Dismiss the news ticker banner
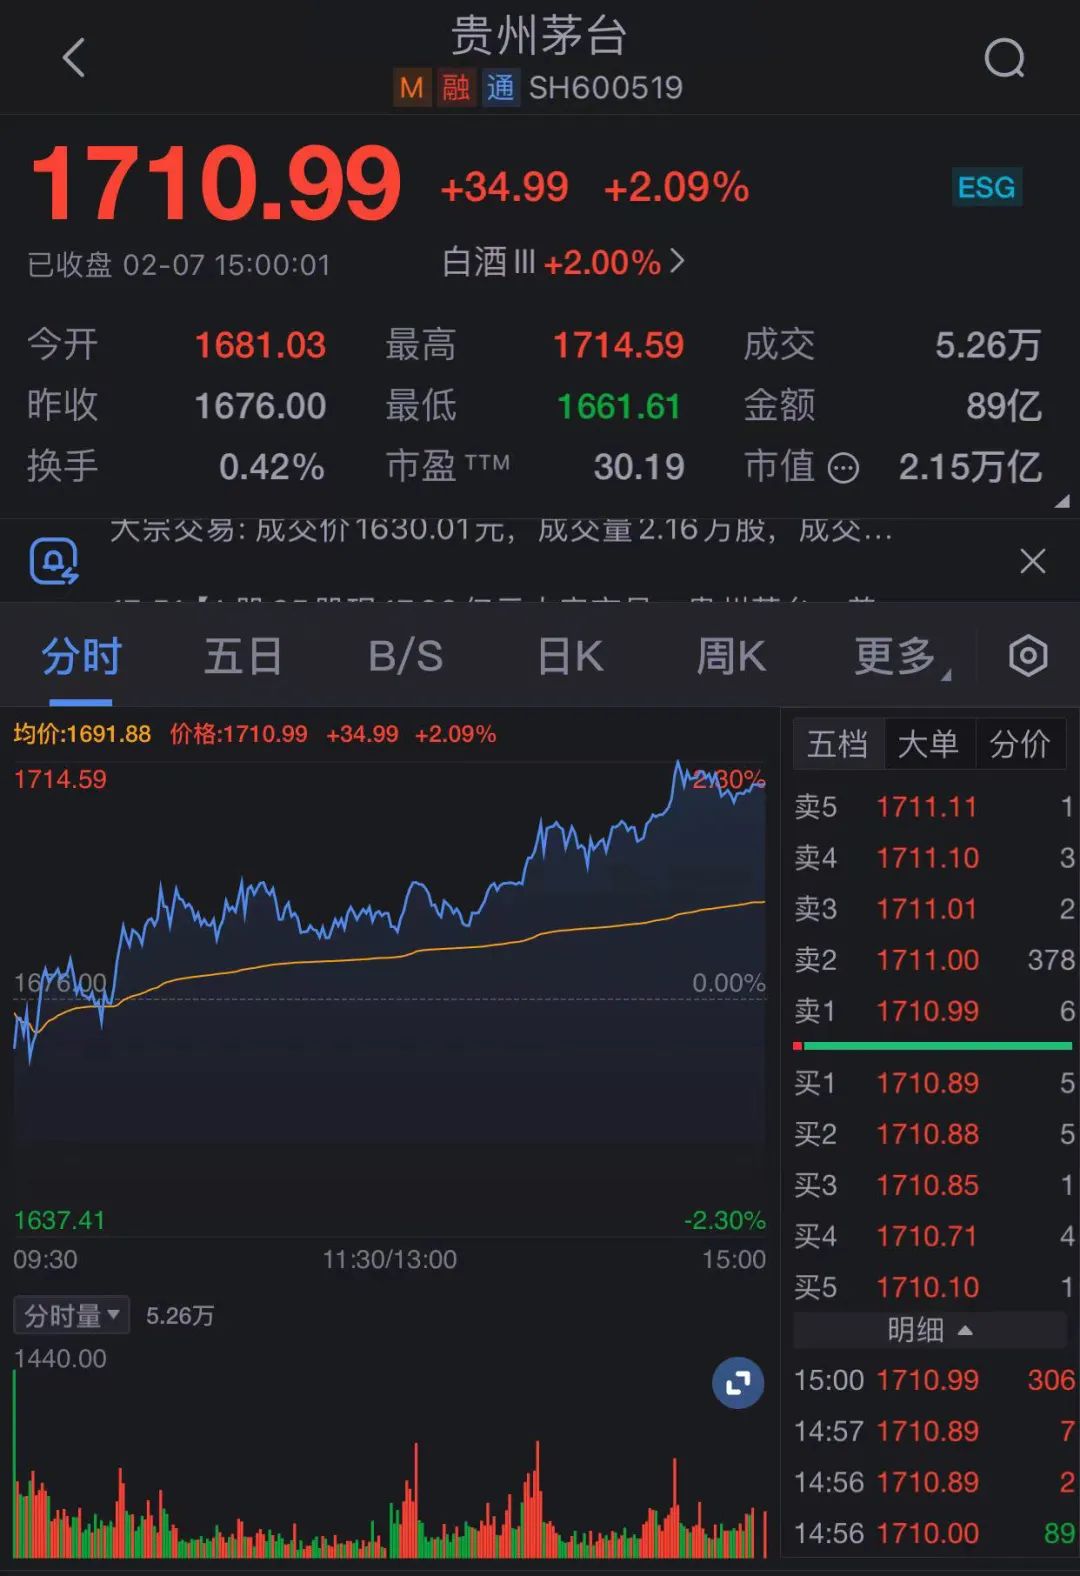The width and height of the screenshot is (1080, 1576). click(x=1032, y=561)
